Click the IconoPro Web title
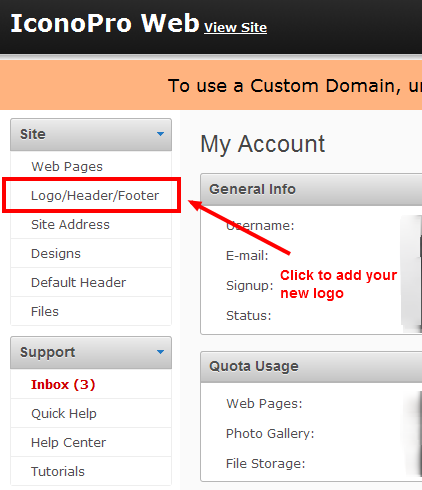 click(x=105, y=23)
